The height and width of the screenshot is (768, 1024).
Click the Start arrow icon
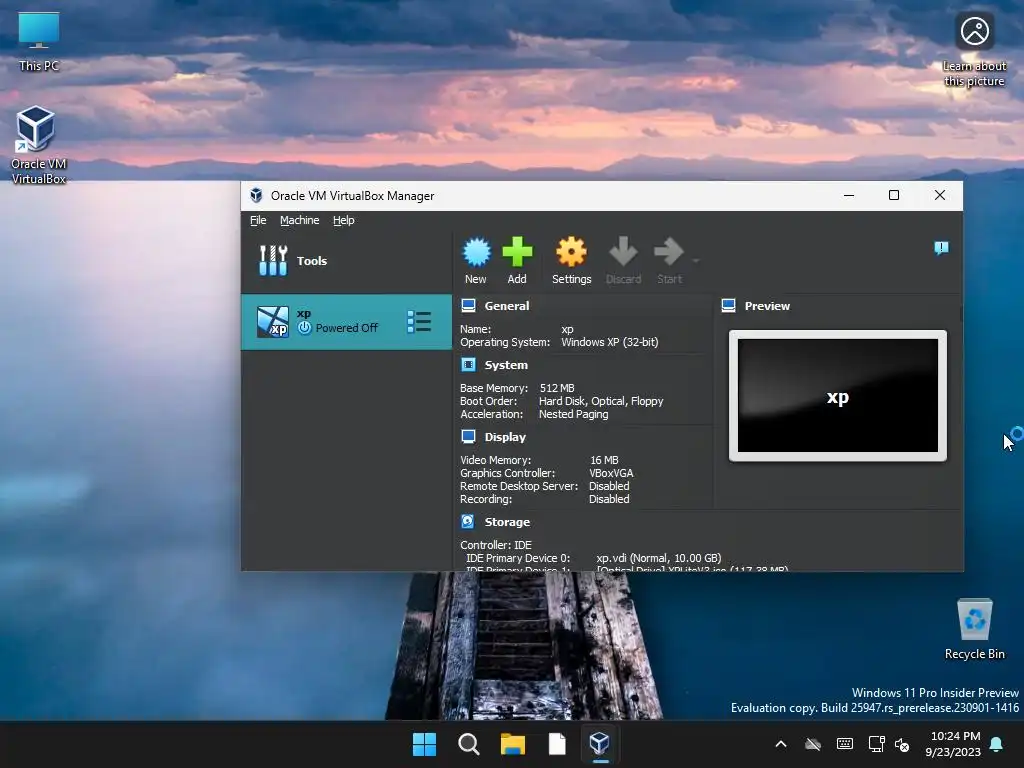(669, 252)
